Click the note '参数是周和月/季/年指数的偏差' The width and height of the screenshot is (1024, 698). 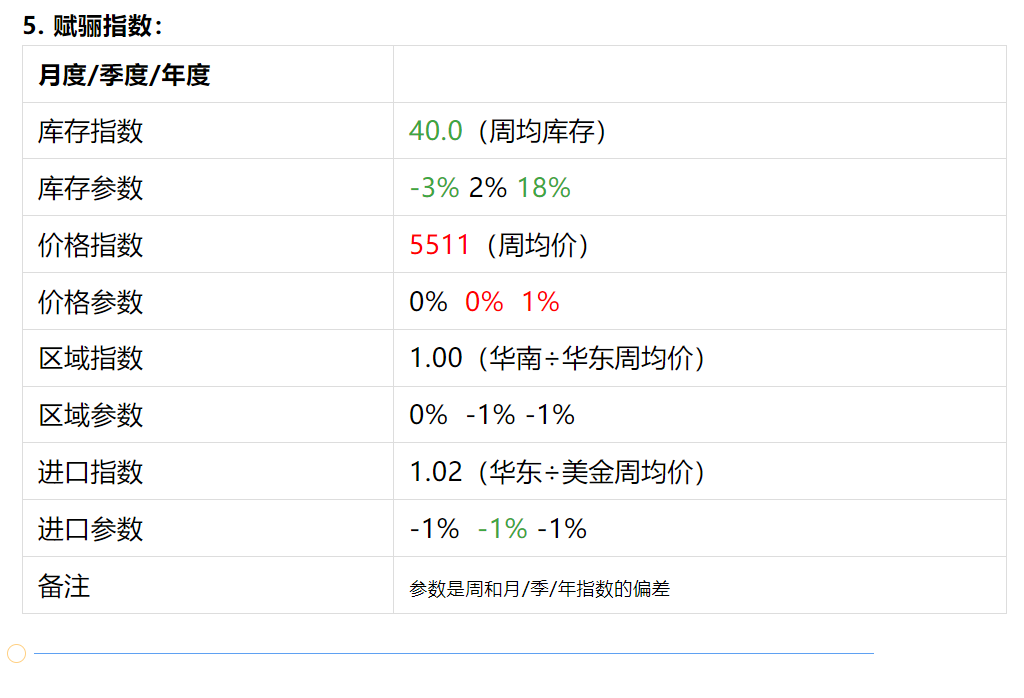point(539,589)
